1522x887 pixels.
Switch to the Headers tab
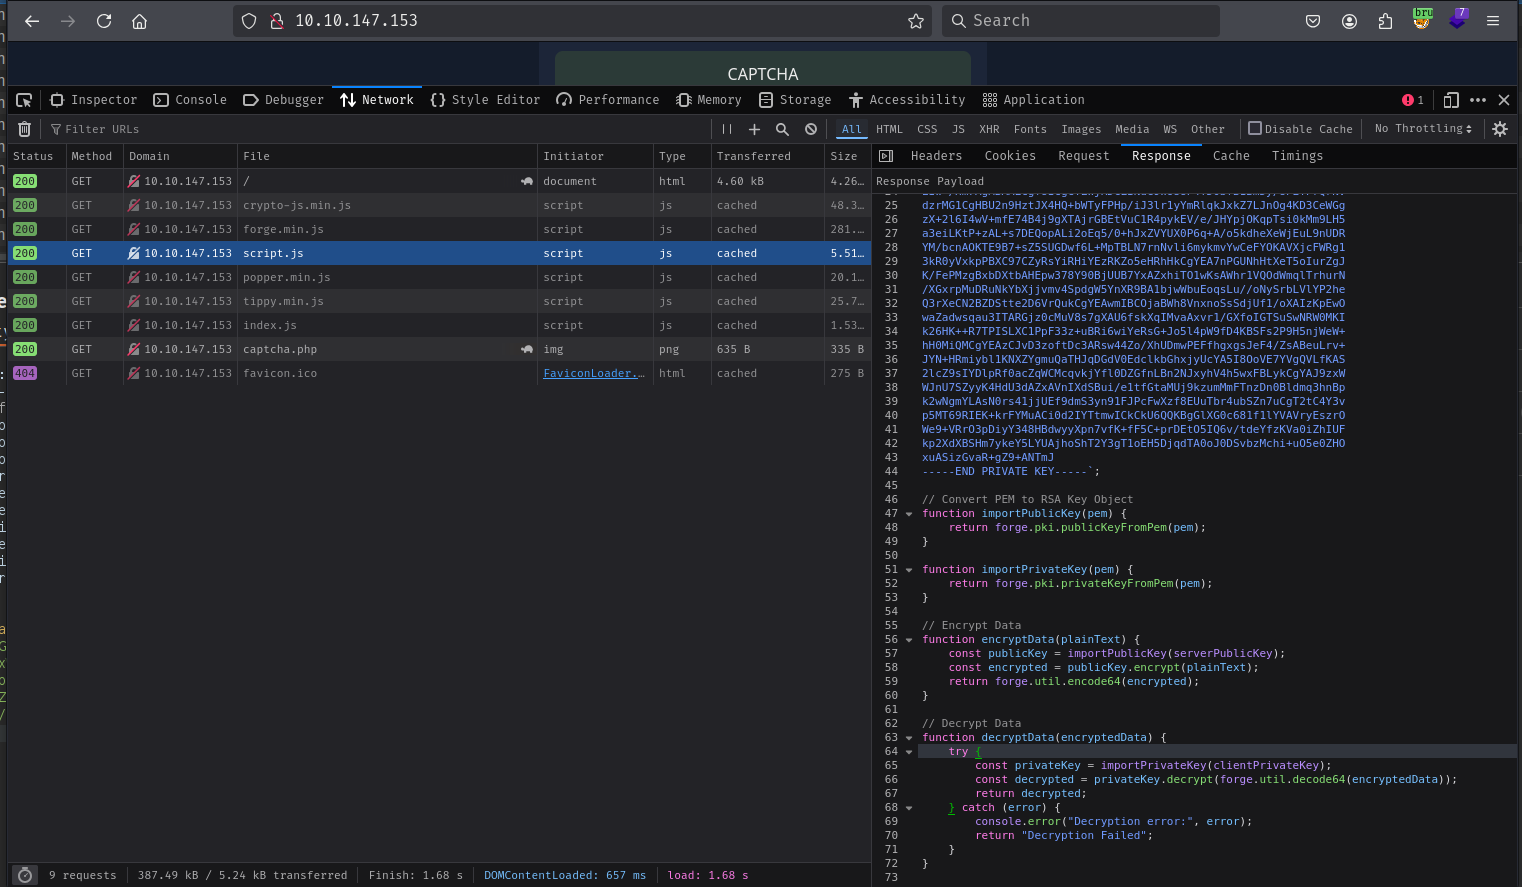pyautogui.click(x=936, y=156)
